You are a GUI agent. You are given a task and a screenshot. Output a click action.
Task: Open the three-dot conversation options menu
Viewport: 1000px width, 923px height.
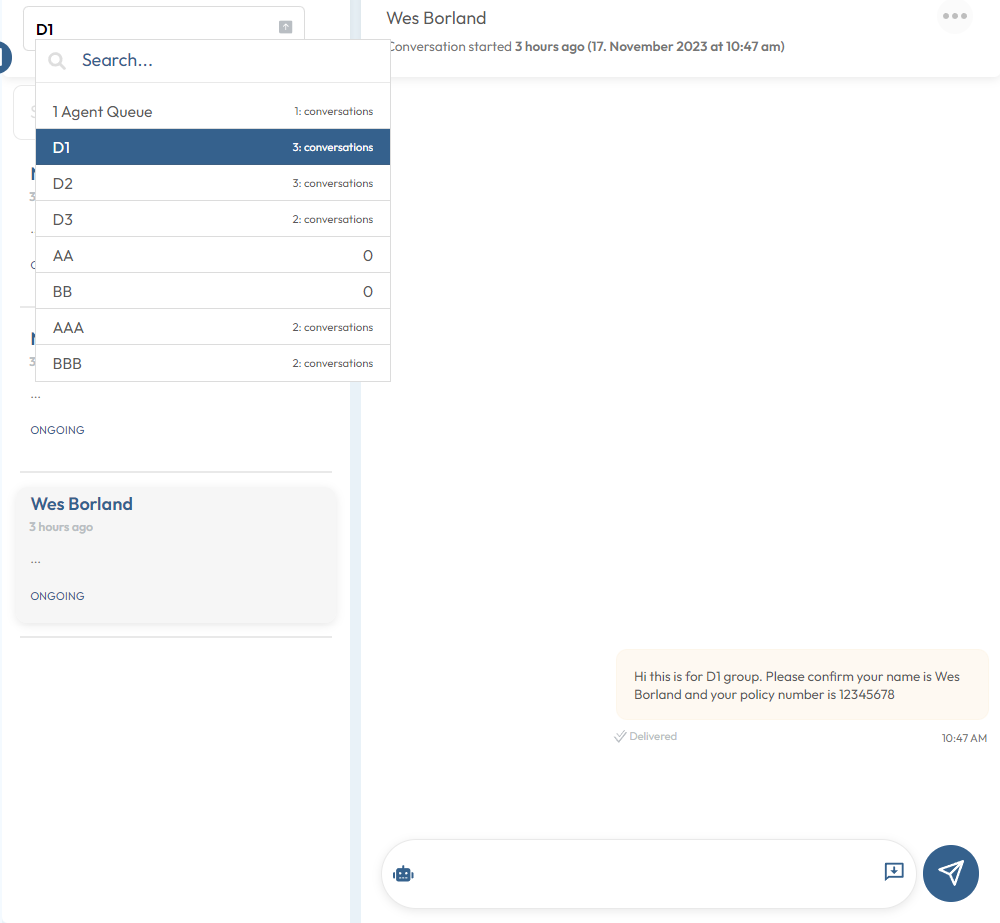click(955, 16)
